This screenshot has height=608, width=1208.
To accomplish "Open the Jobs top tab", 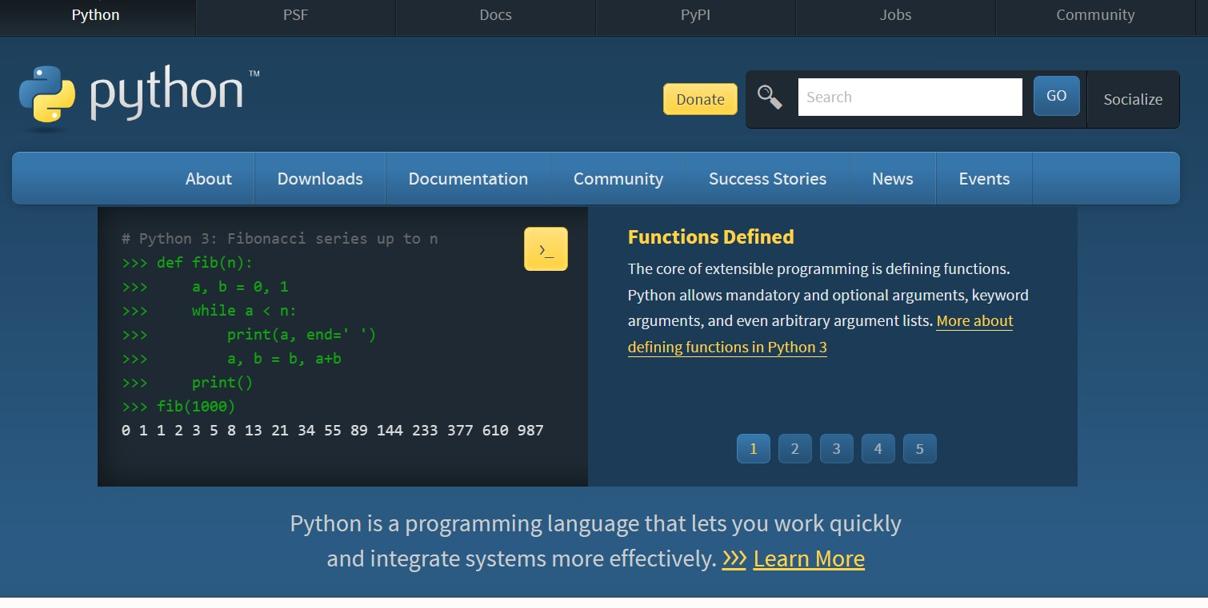I will coord(896,15).
